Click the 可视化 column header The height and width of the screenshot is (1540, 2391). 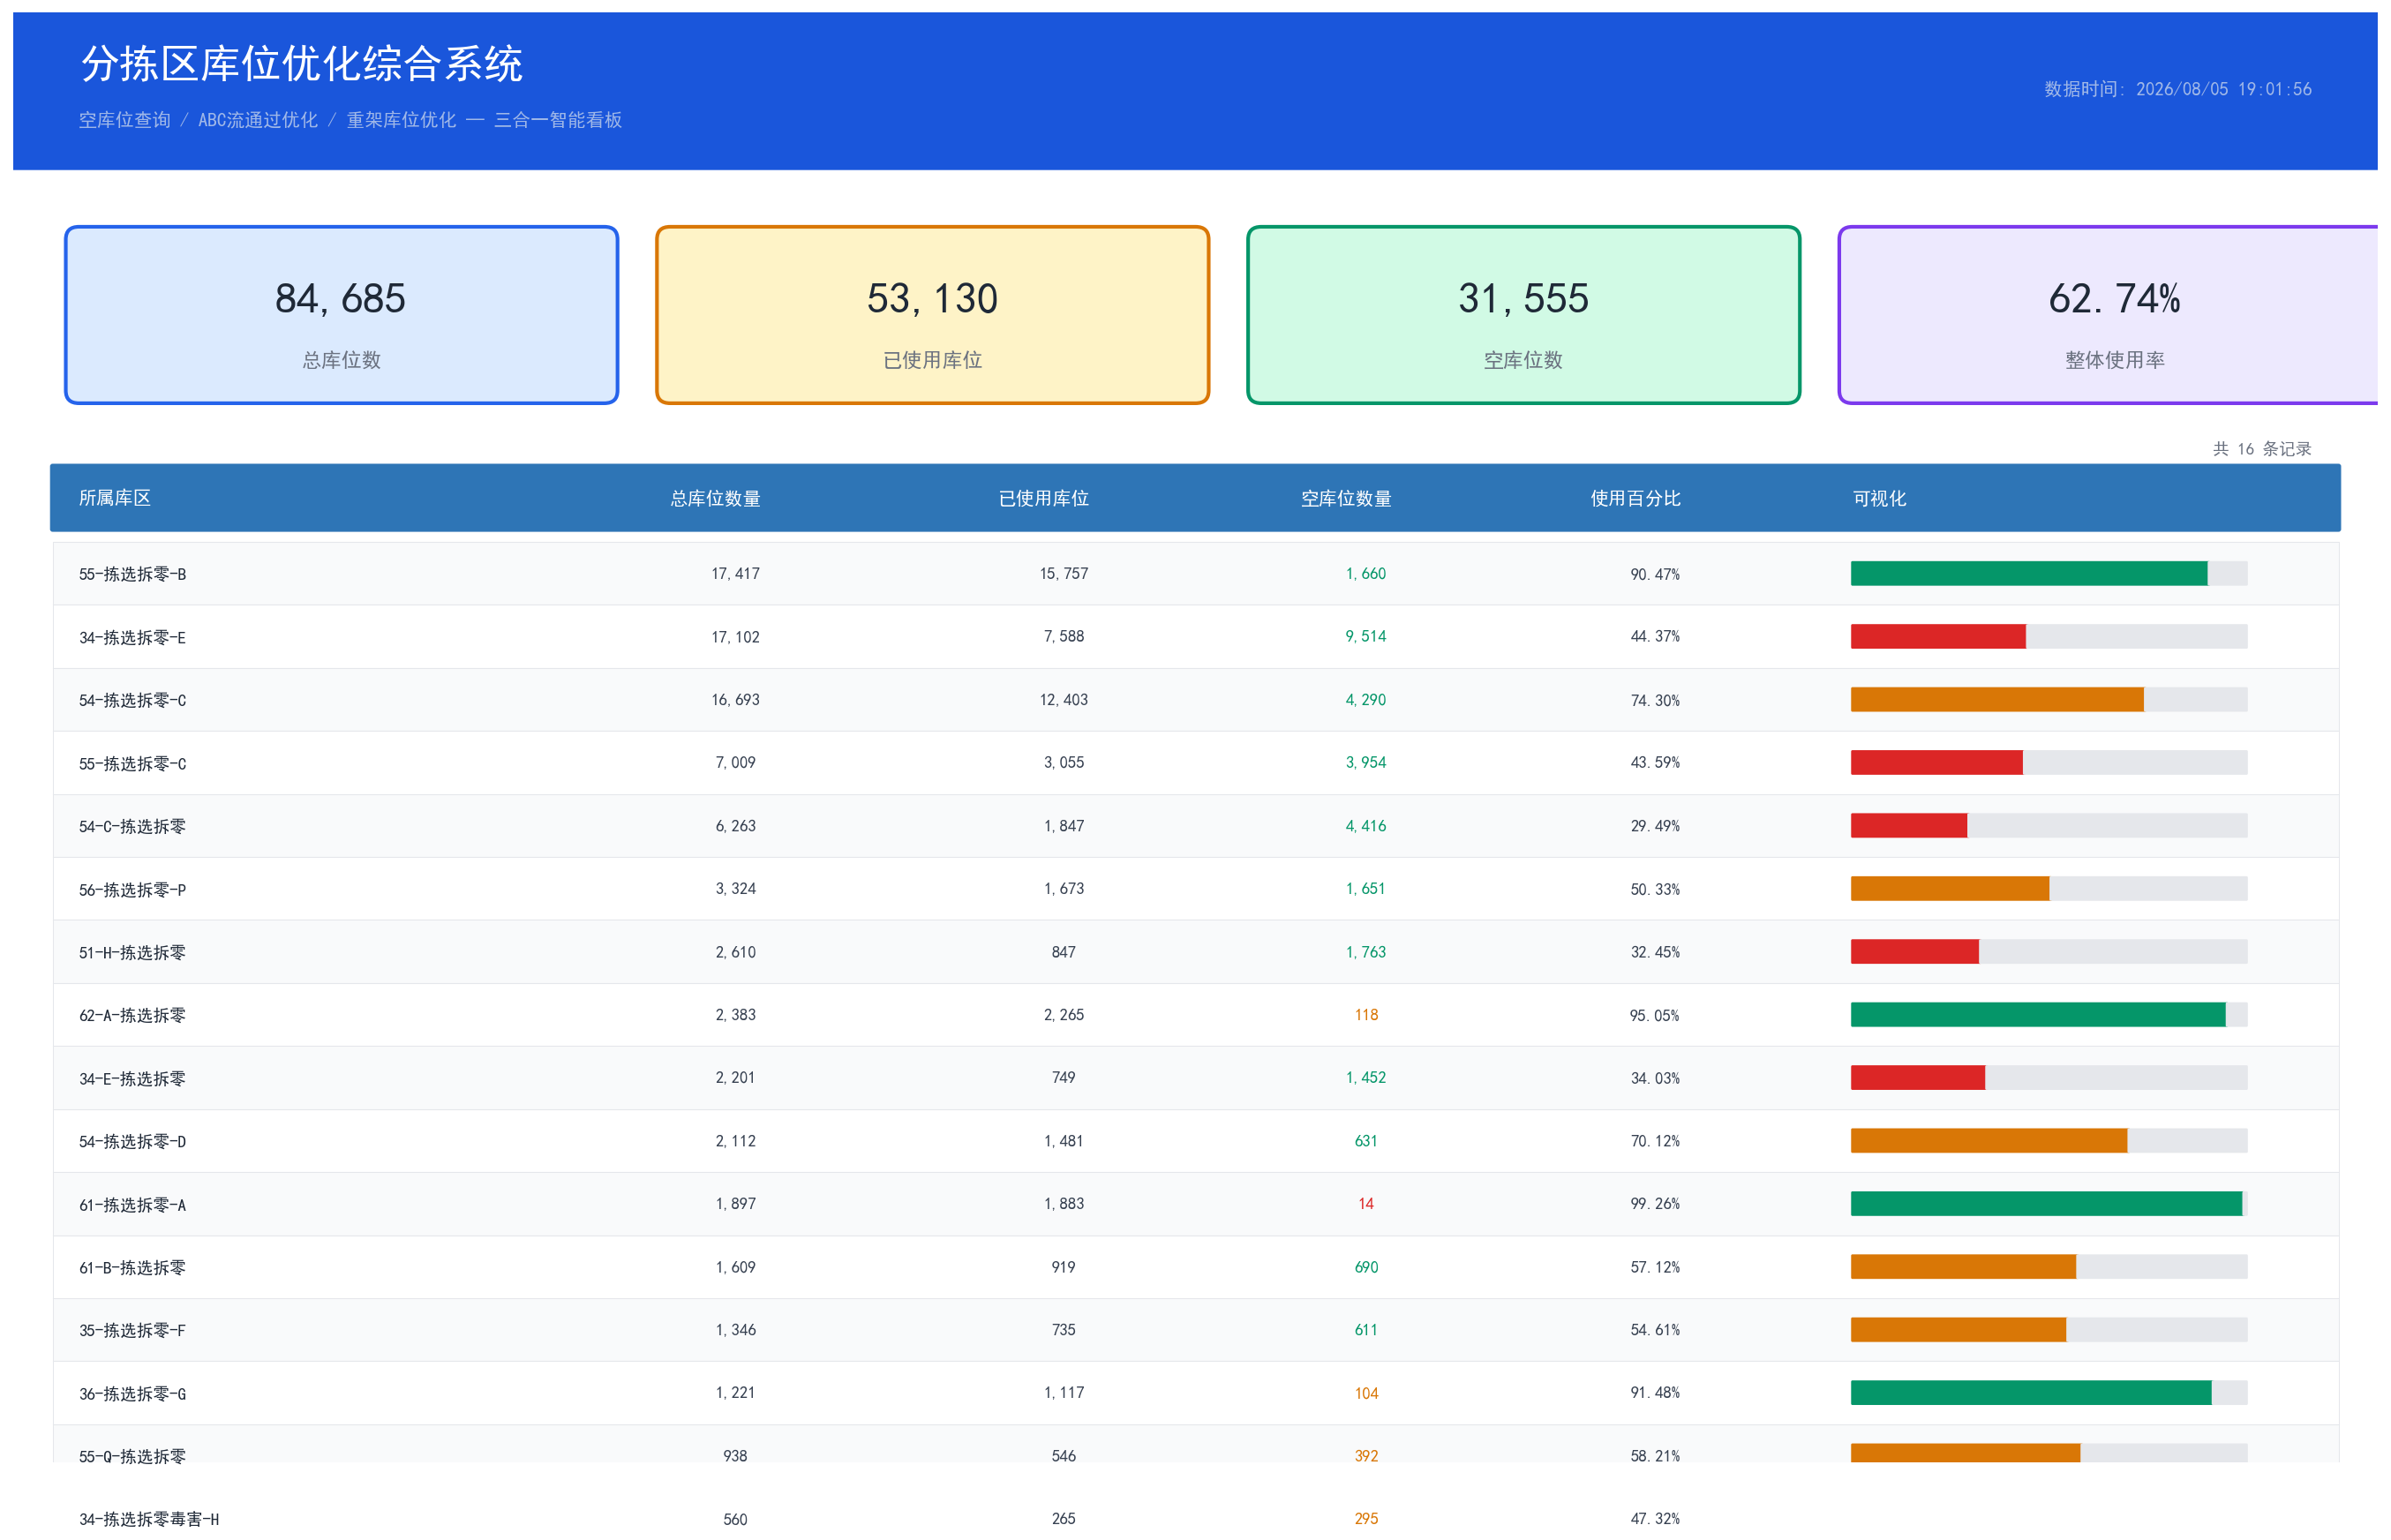point(1879,498)
